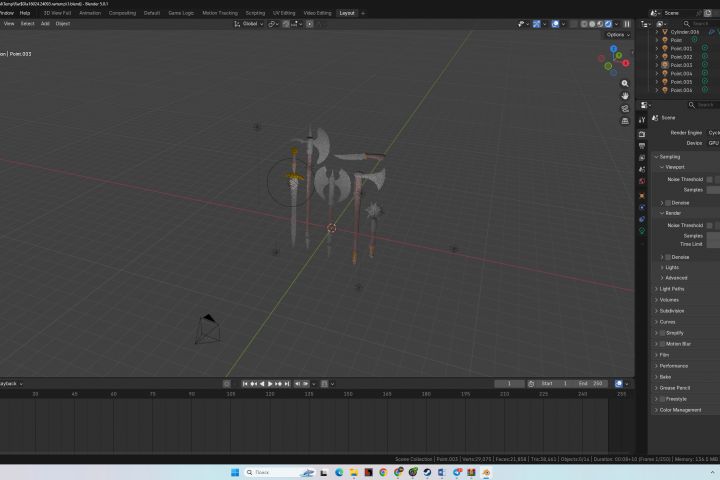Click the End frame 250 field
The width and height of the screenshot is (720, 480).
[x=591, y=384]
